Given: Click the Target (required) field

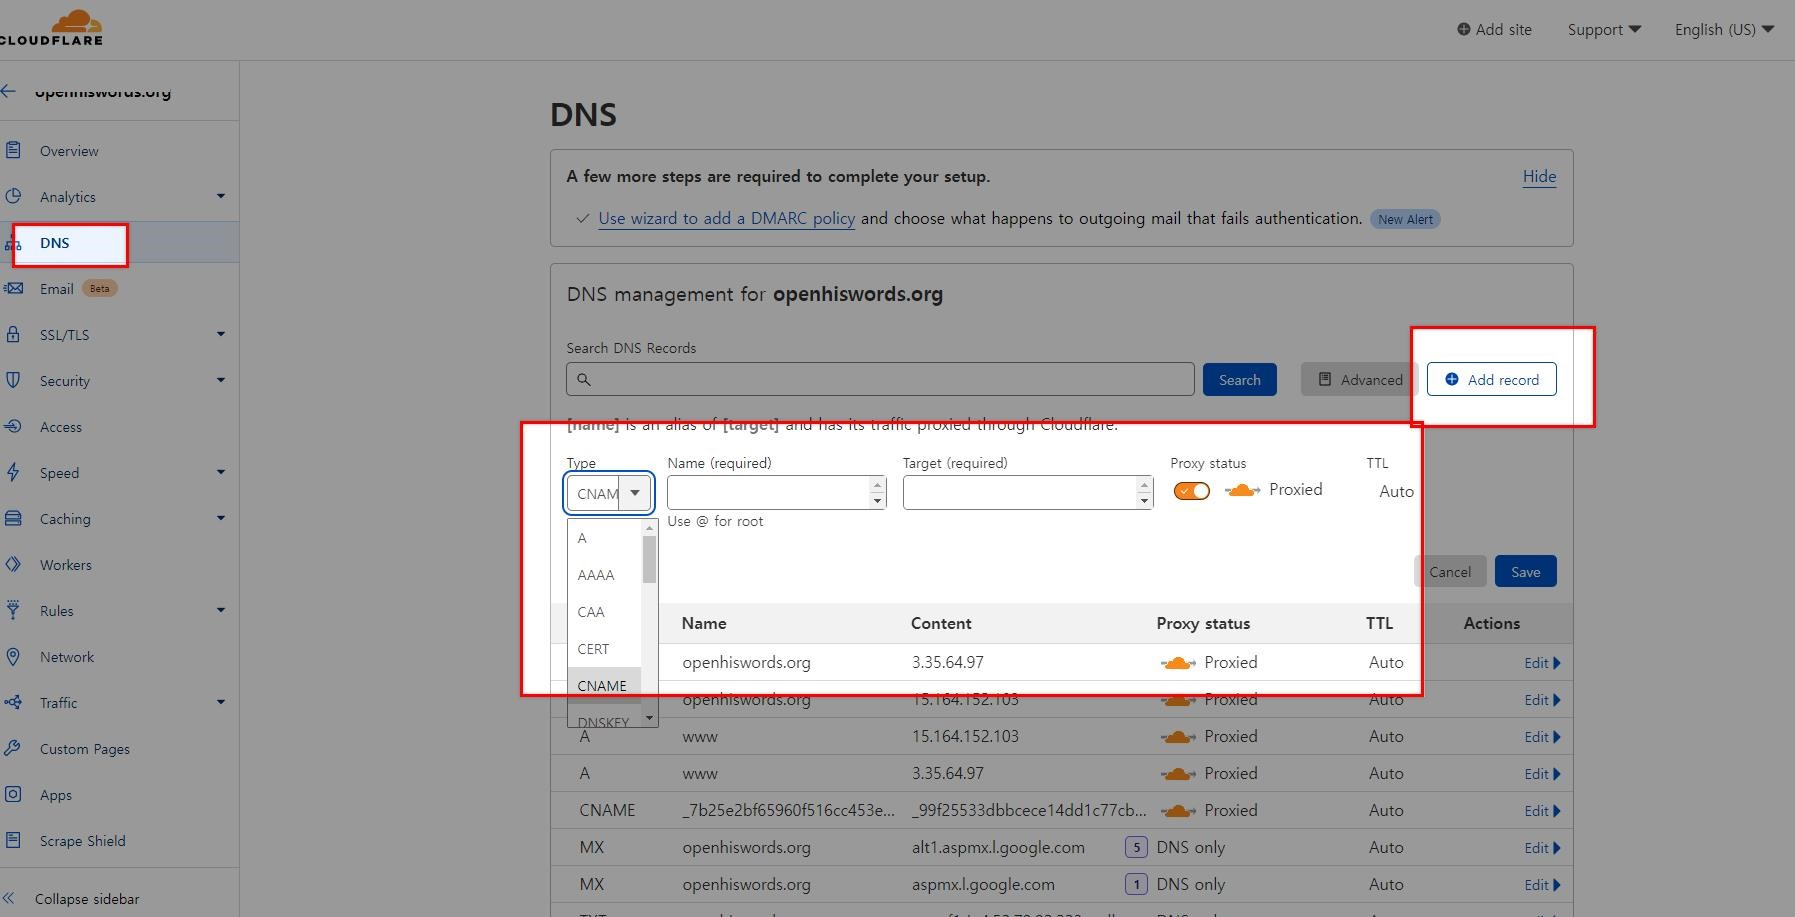Looking at the screenshot, I should tap(1028, 492).
